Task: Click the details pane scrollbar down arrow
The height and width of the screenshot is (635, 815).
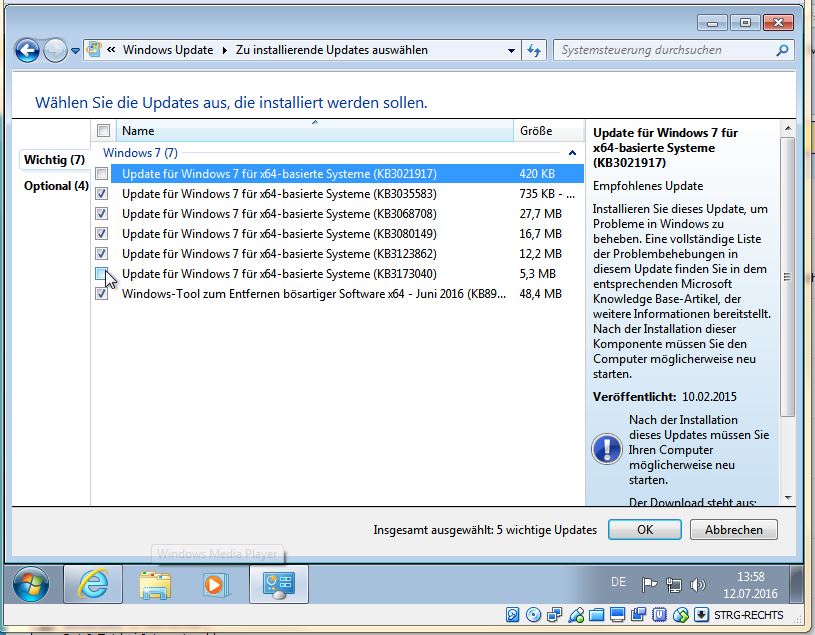Action: click(x=787, y=498)
